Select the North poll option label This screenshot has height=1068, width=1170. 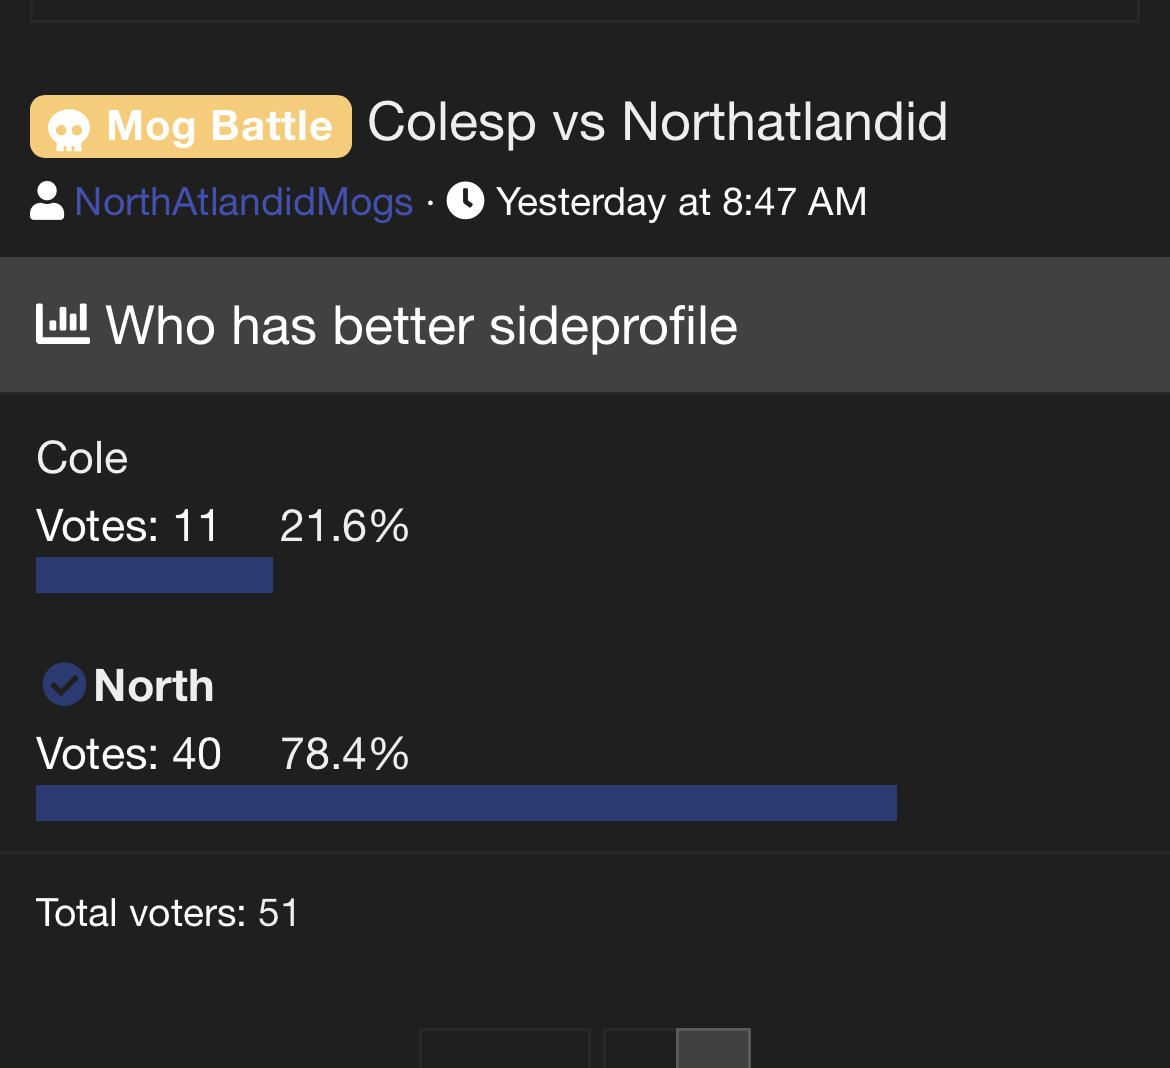pos(154,685)
